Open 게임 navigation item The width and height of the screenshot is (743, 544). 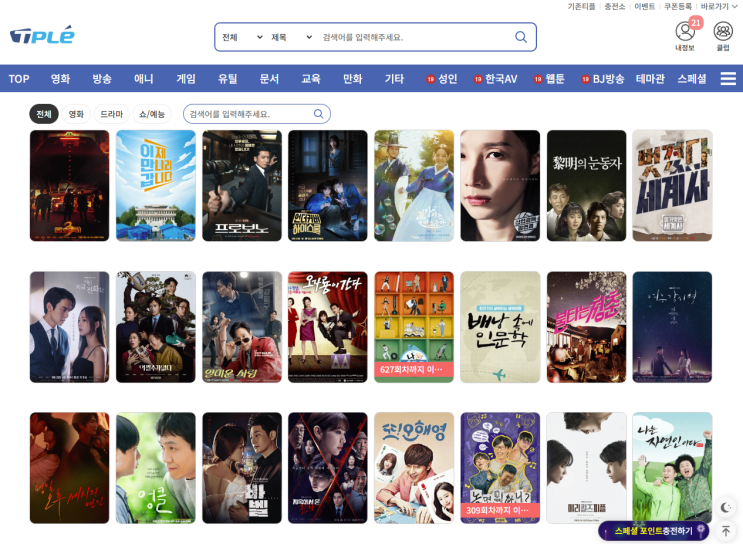click(186, 79)
